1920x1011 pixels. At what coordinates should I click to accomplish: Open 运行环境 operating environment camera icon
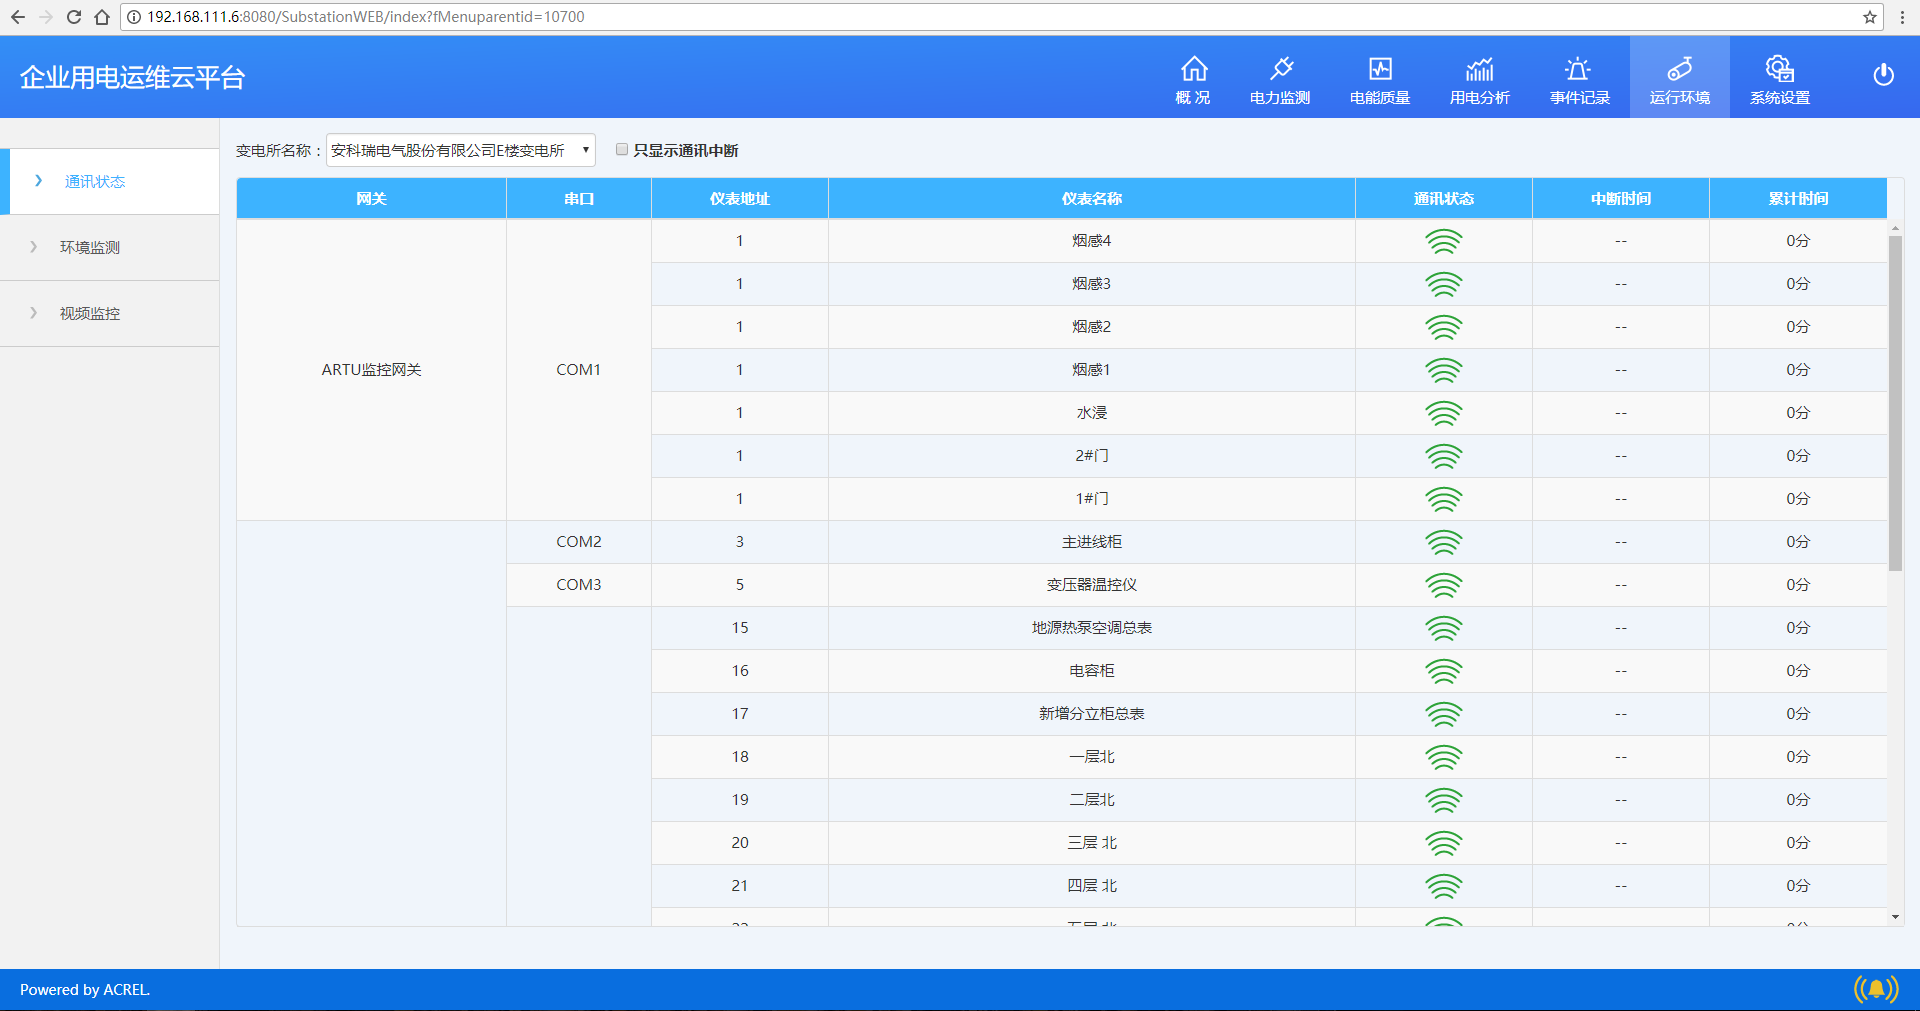(x=1680, y=69)
